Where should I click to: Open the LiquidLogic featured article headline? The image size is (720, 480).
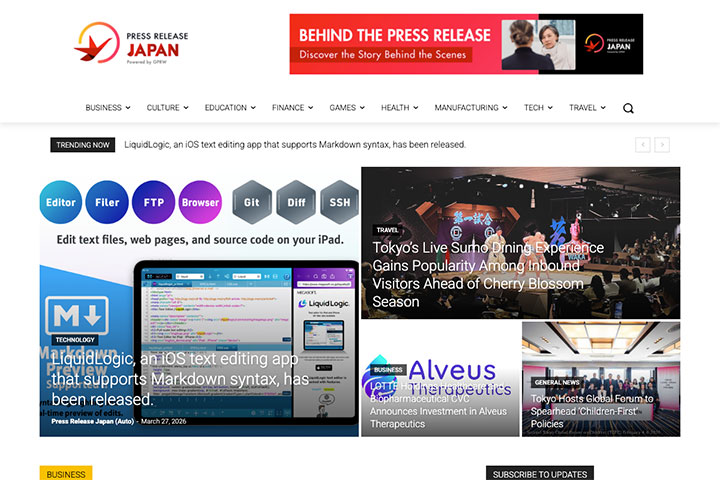pos(180,379)
